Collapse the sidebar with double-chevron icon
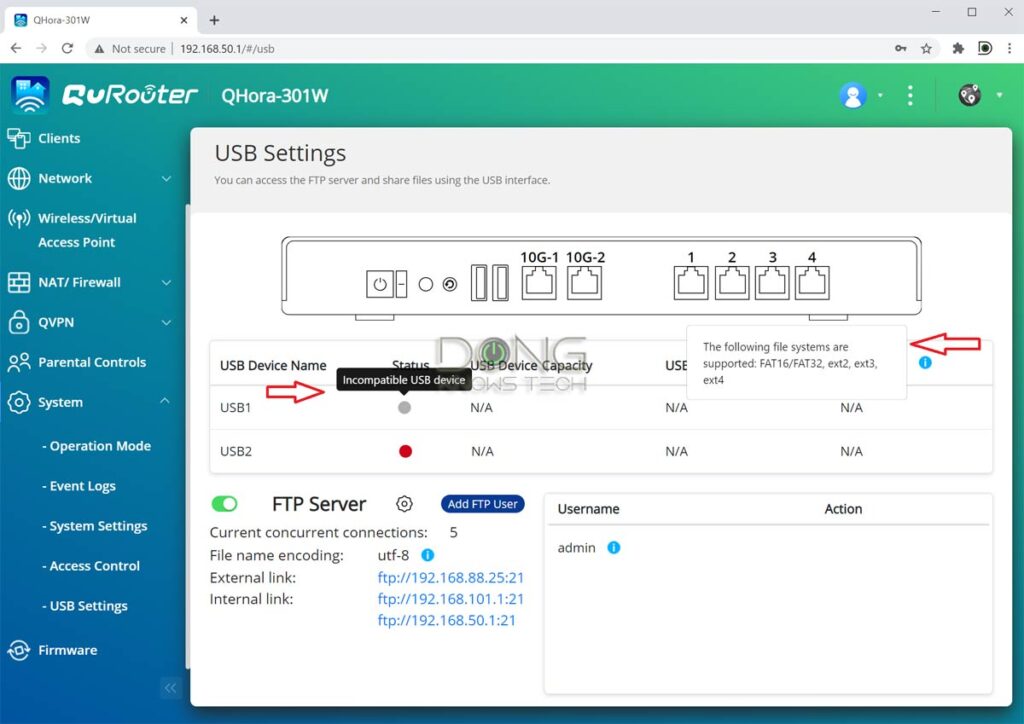 pos(170,687)
